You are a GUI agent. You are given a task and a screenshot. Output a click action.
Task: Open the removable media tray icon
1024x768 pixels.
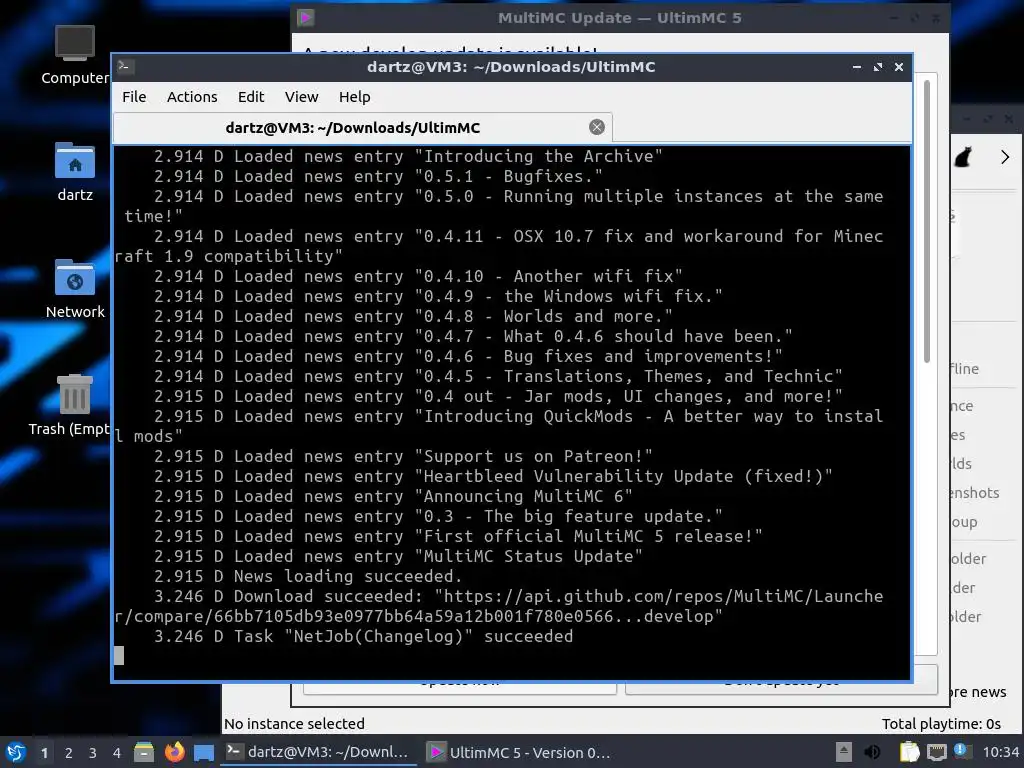point(844,752)
